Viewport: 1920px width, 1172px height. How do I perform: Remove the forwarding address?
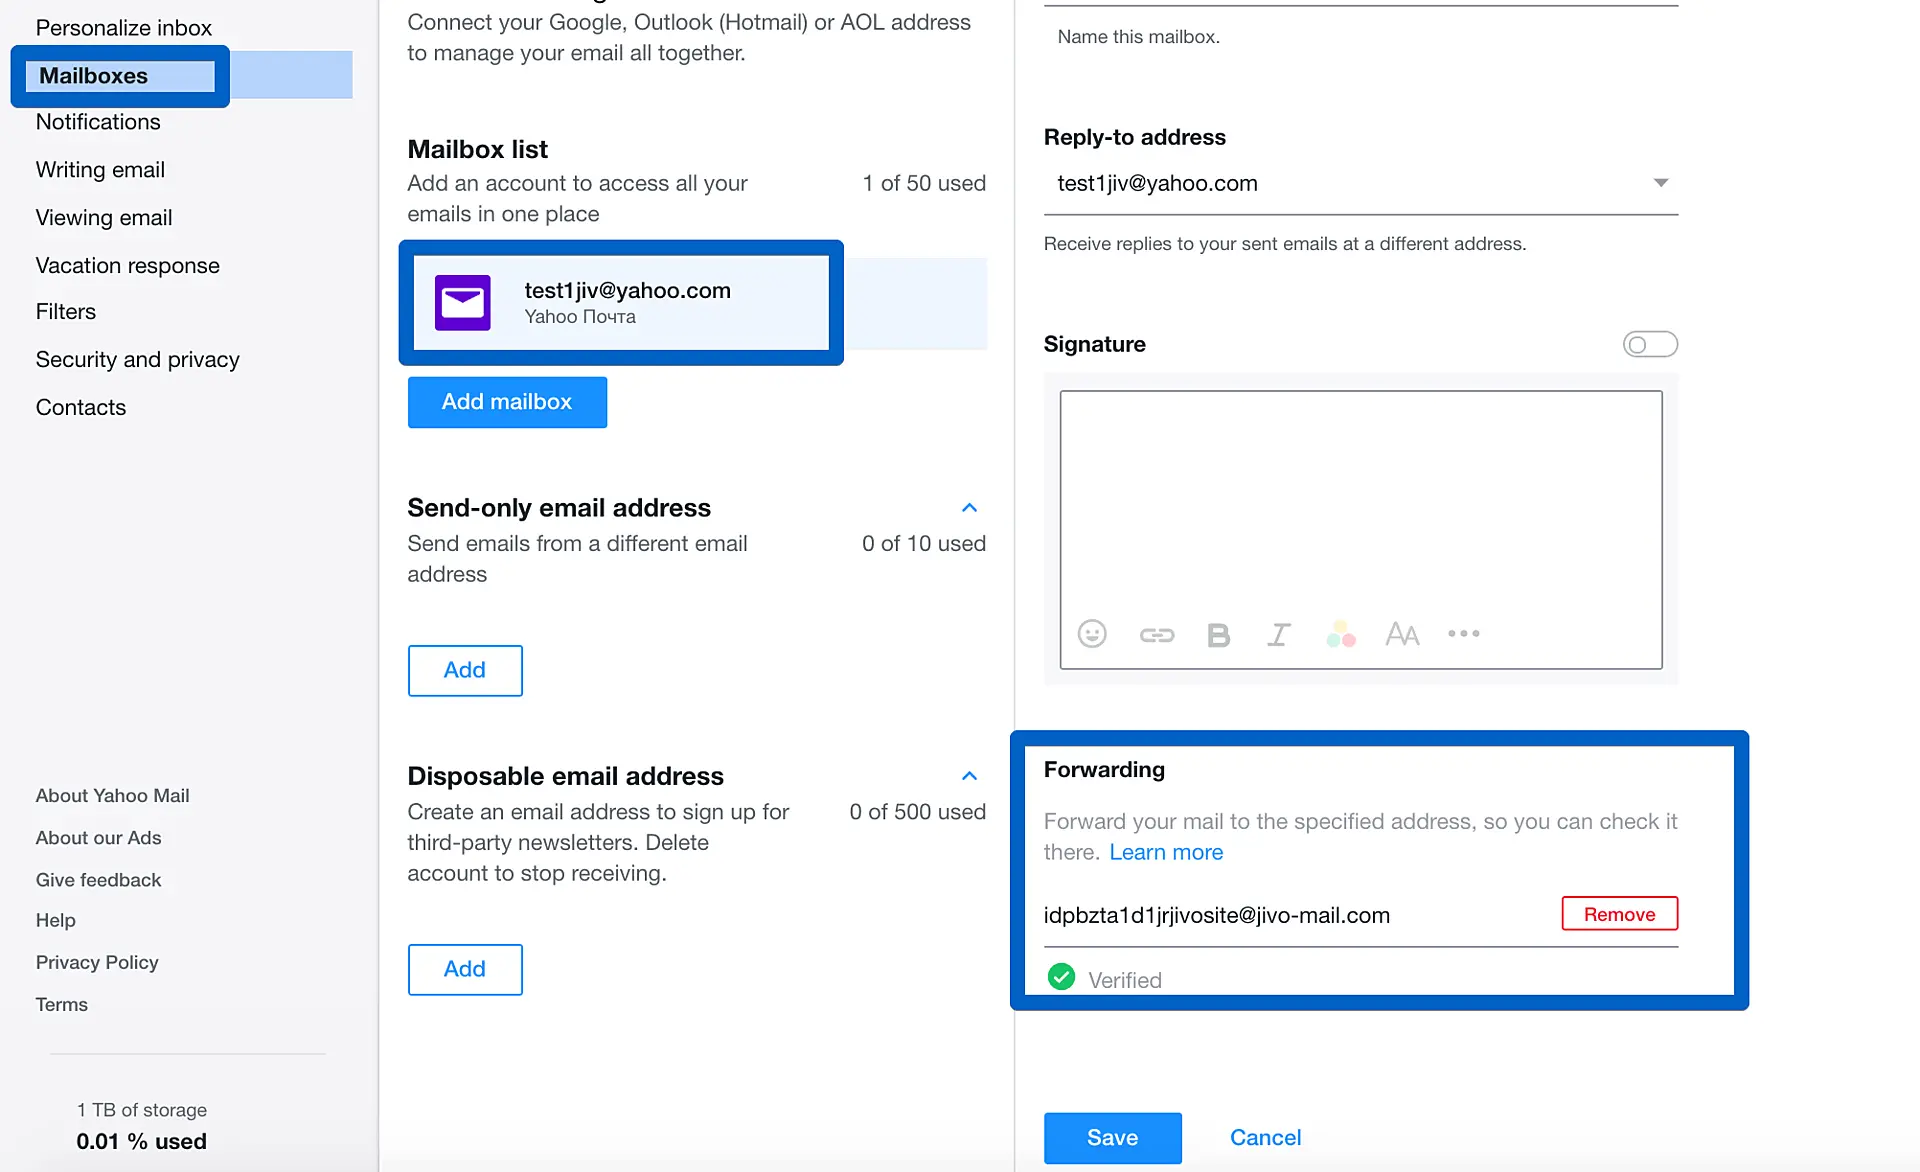pos(1619,914)
